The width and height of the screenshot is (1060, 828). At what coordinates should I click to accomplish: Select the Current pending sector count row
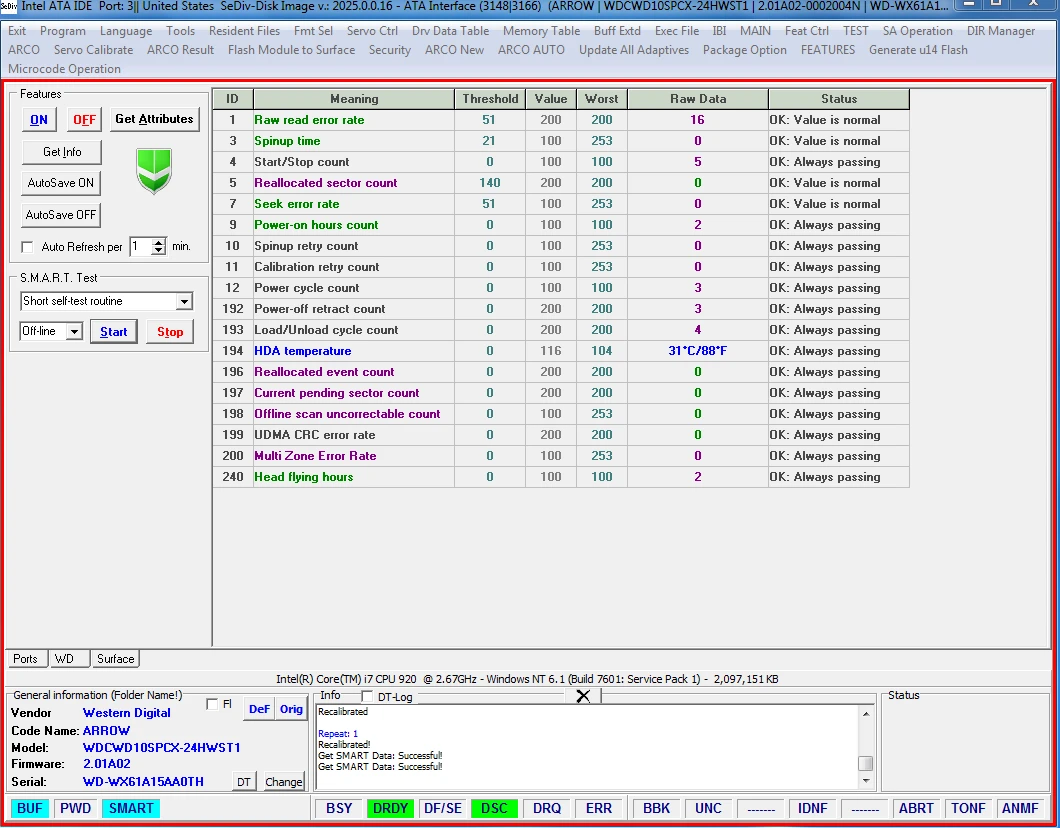[x=561, y=393]
